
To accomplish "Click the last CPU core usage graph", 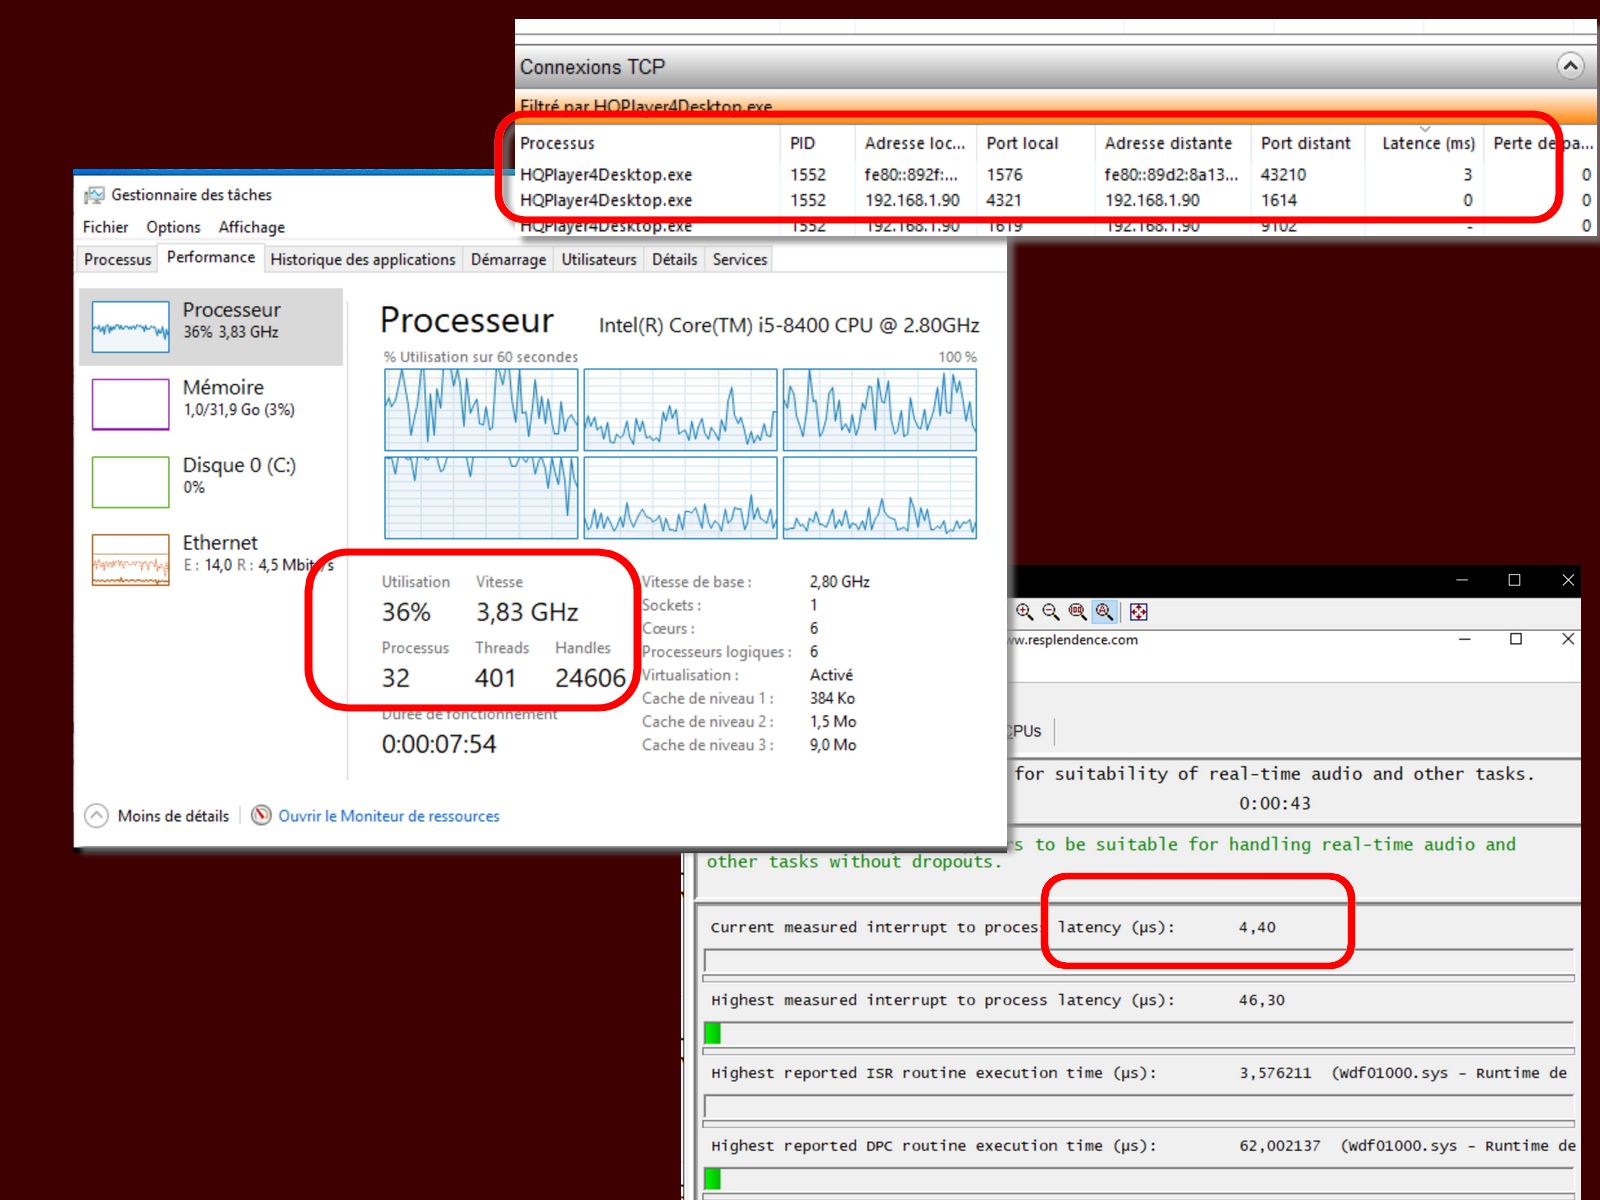I will click(x=879, y=498).
